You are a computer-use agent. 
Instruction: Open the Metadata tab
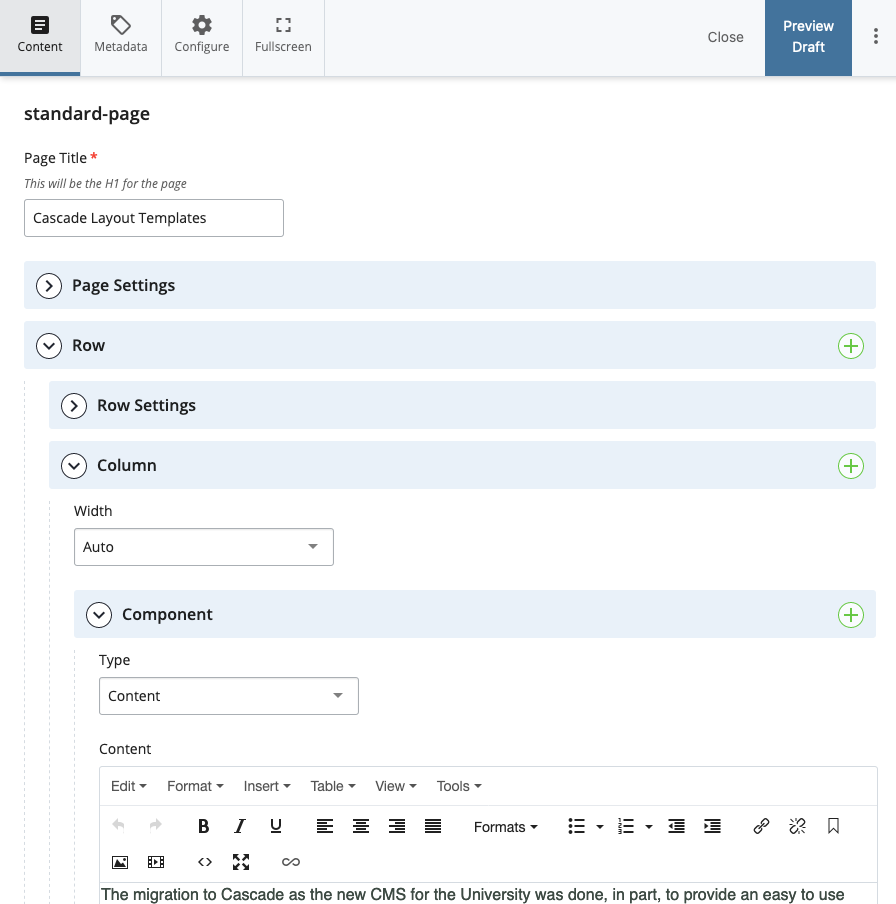pyautogui.click(x=121, y=37)
